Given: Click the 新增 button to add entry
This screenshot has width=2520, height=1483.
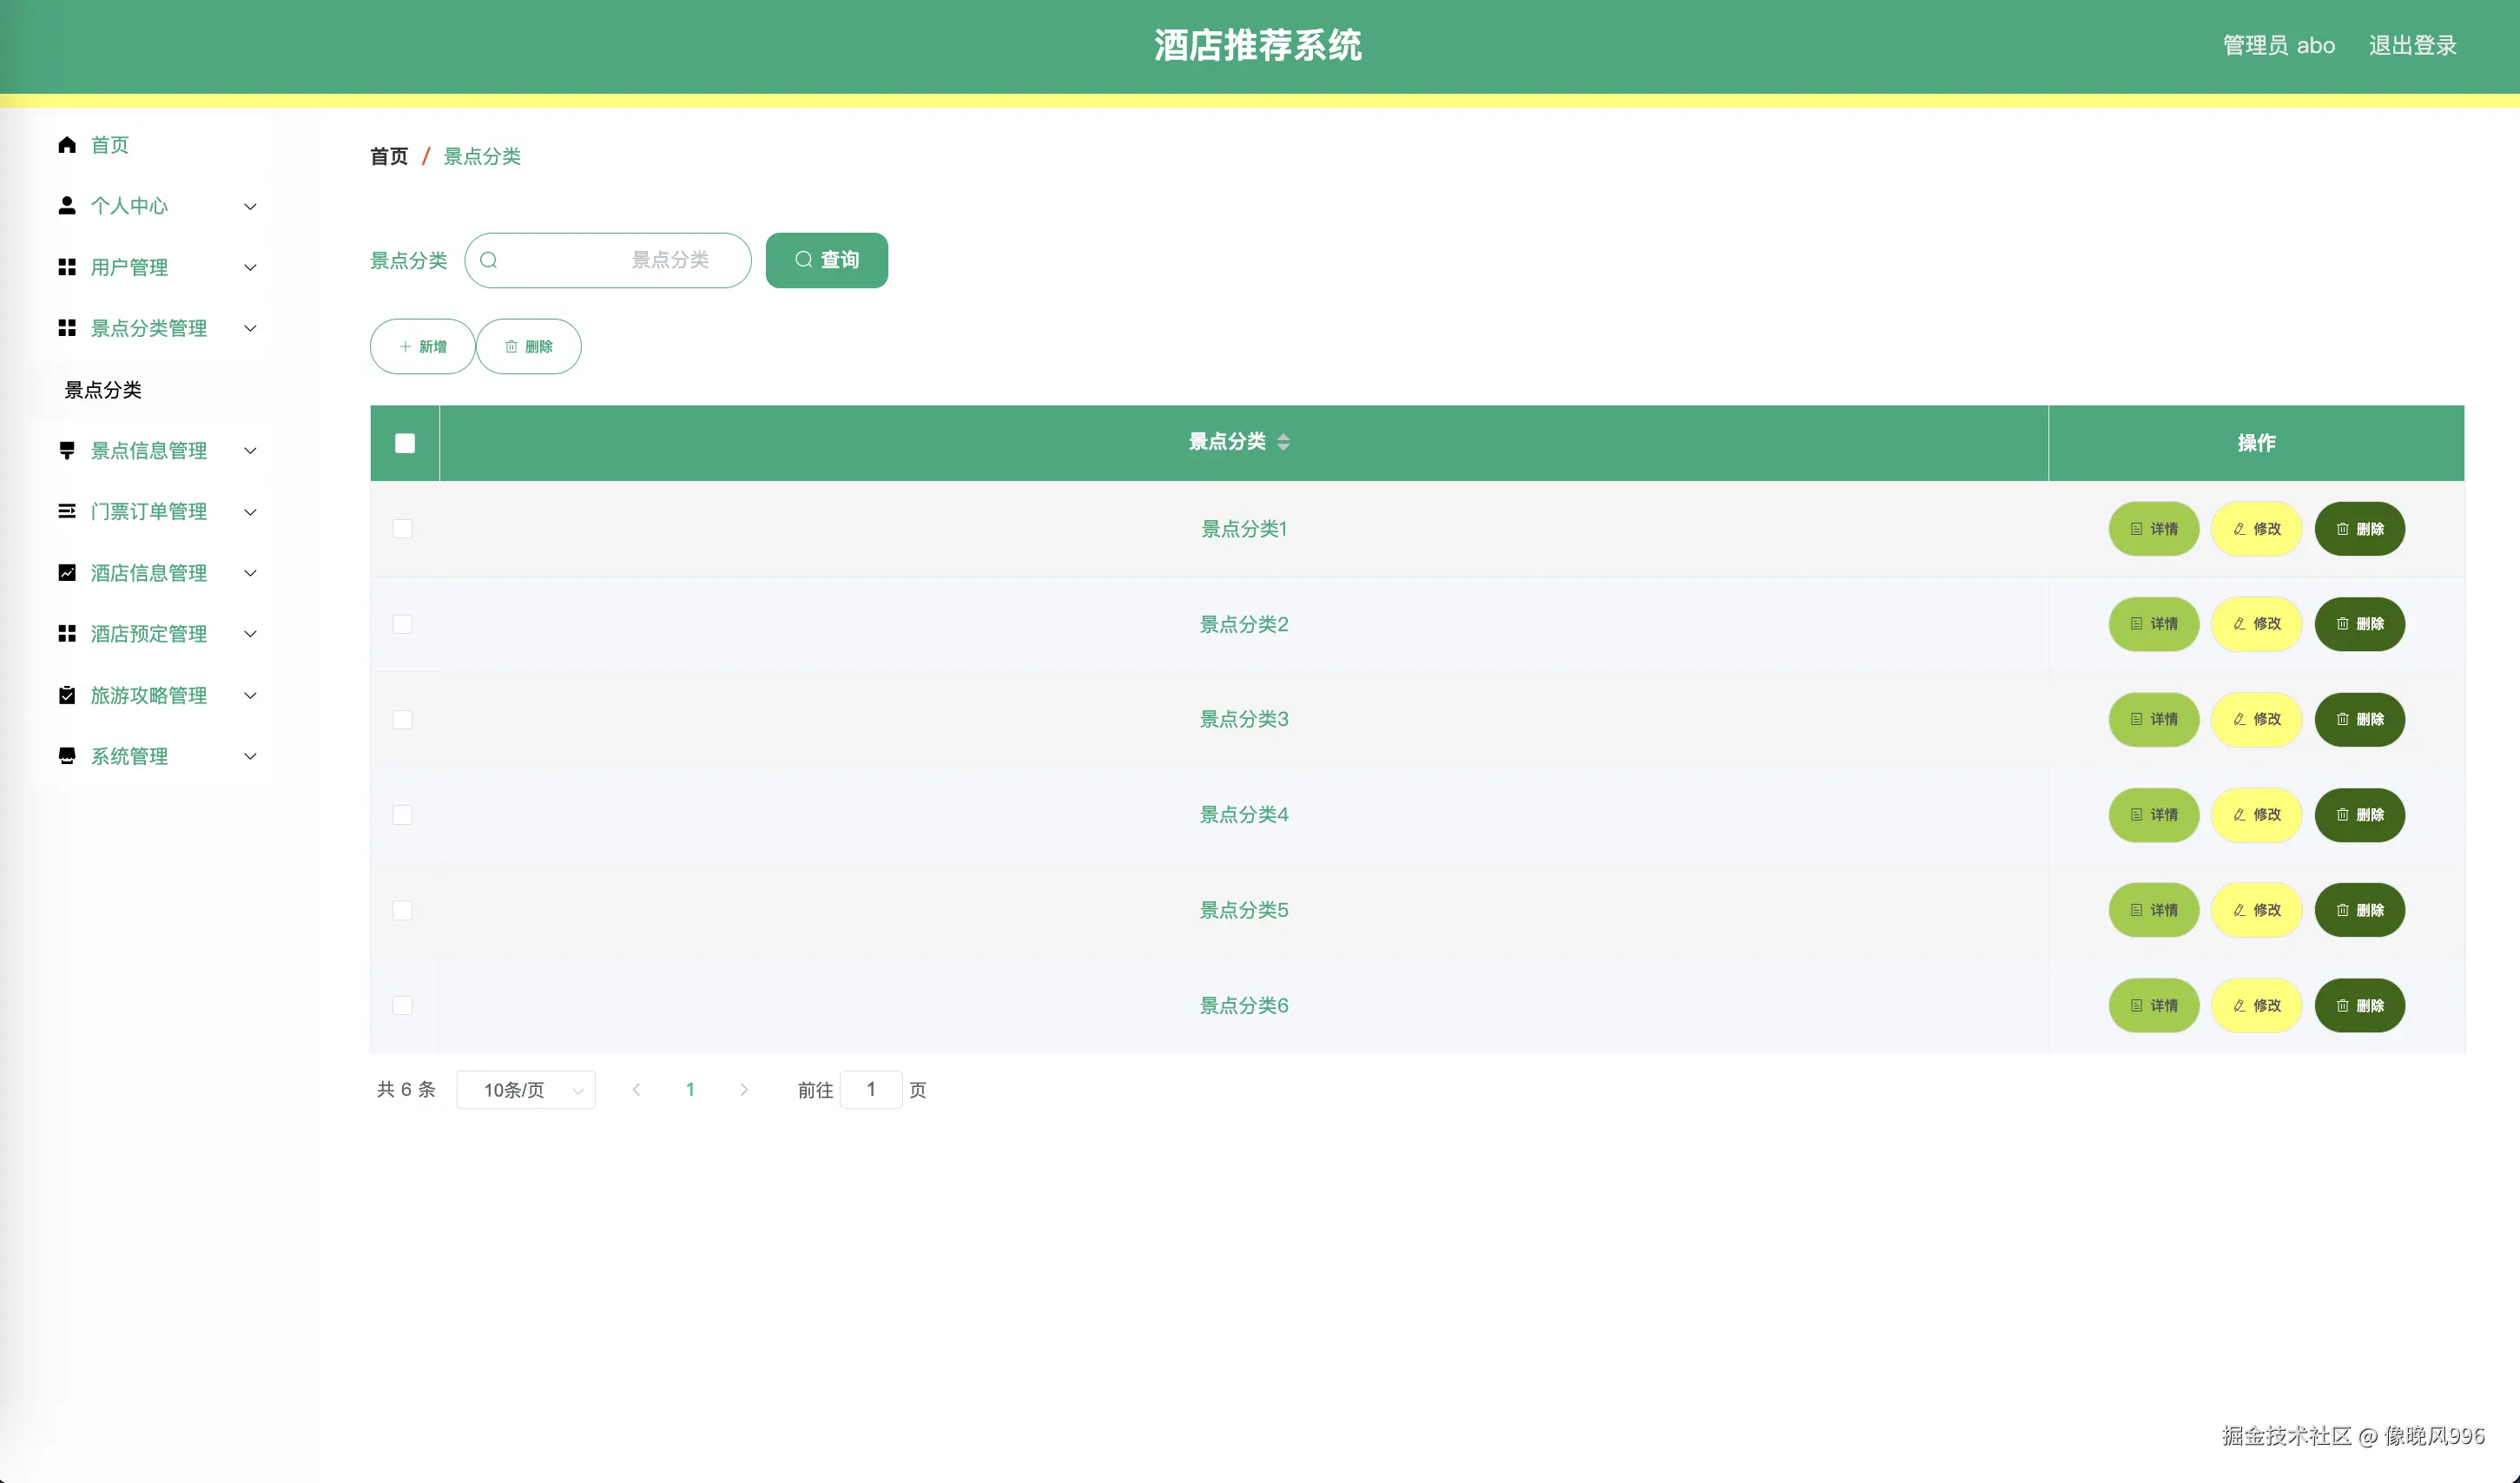Looking at the screenshot, I should point(421,346).
